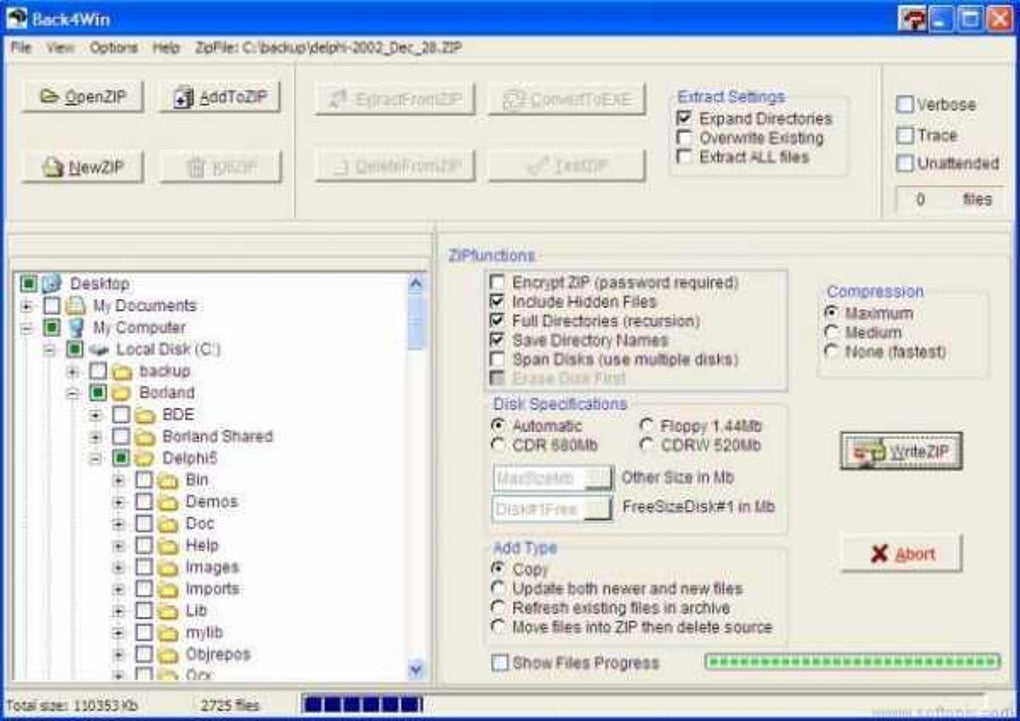Click the Doc folder icon
Viewport: 1020px width, 721px height.
[x=168, y=524]
